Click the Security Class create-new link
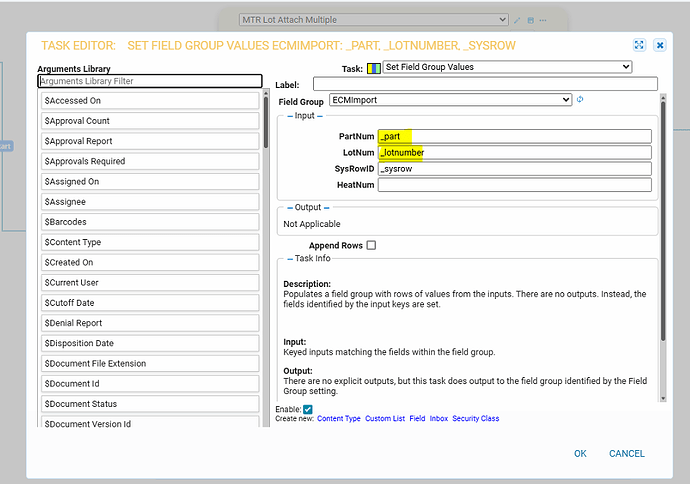 (475, 419)
